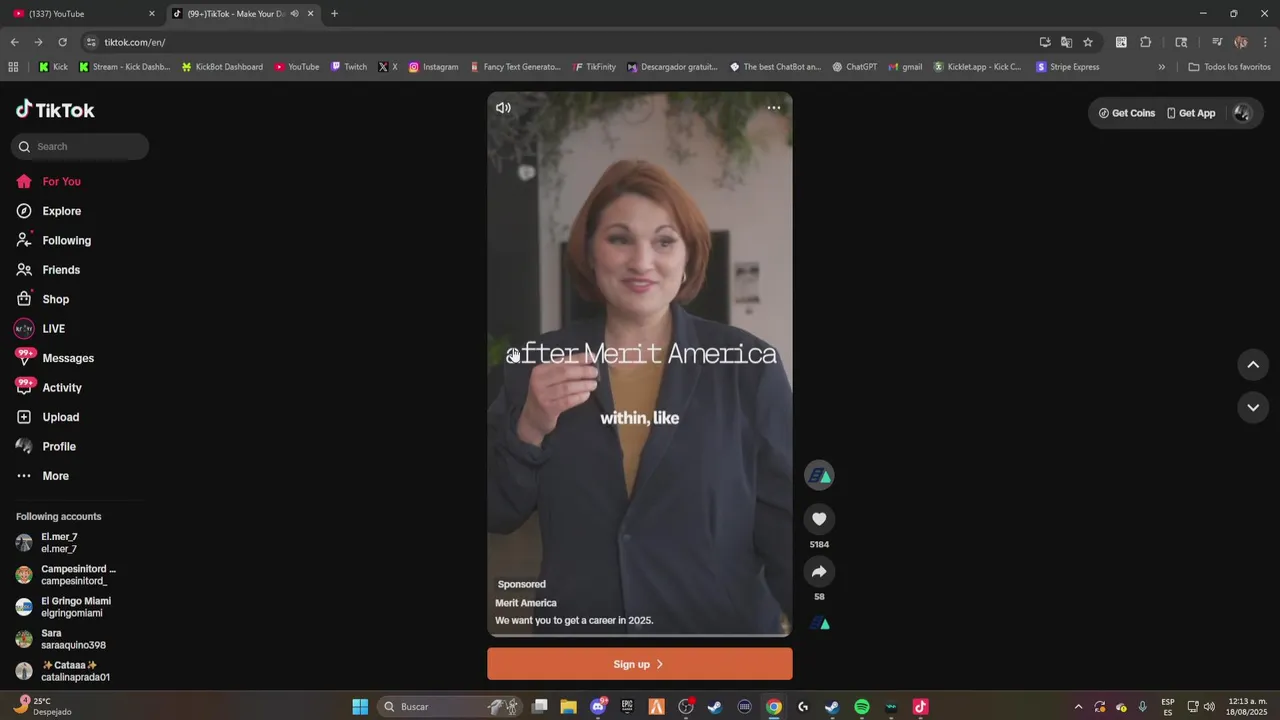Share the video using arrow icon
The image size is (1280, 720).
pos(819,571)
